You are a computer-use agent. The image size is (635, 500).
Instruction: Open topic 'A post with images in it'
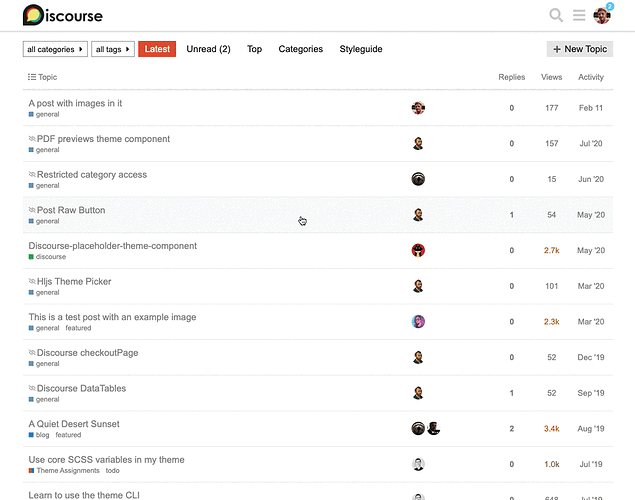75,103
